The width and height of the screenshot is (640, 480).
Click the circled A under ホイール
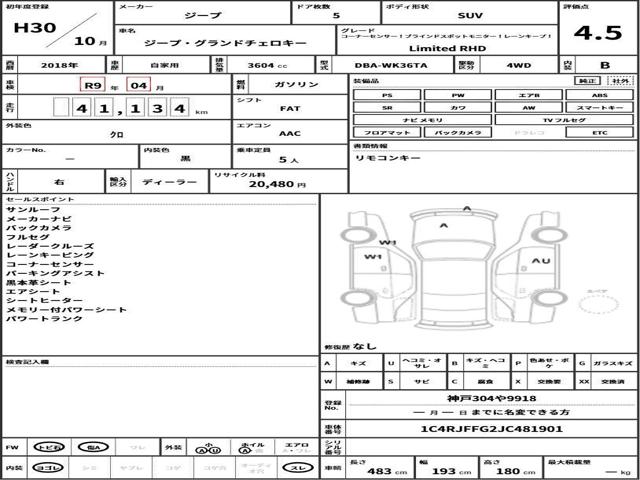tap(244, 450)
